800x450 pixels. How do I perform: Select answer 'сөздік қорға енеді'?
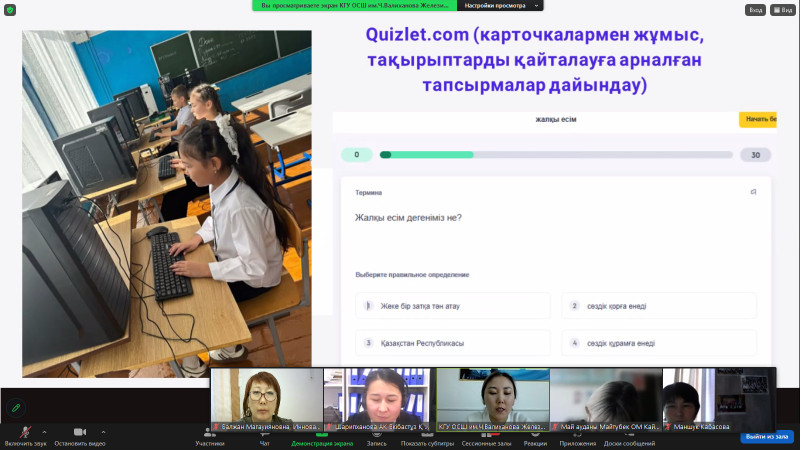(659, 305)
